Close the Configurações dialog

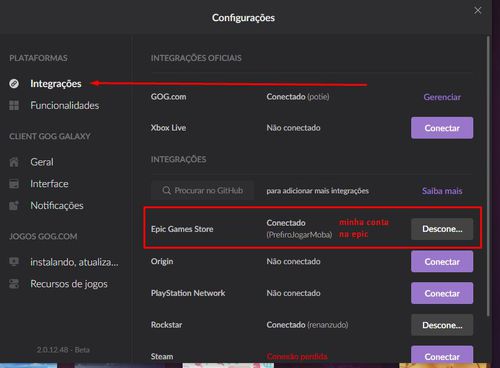tap(478, 11)
